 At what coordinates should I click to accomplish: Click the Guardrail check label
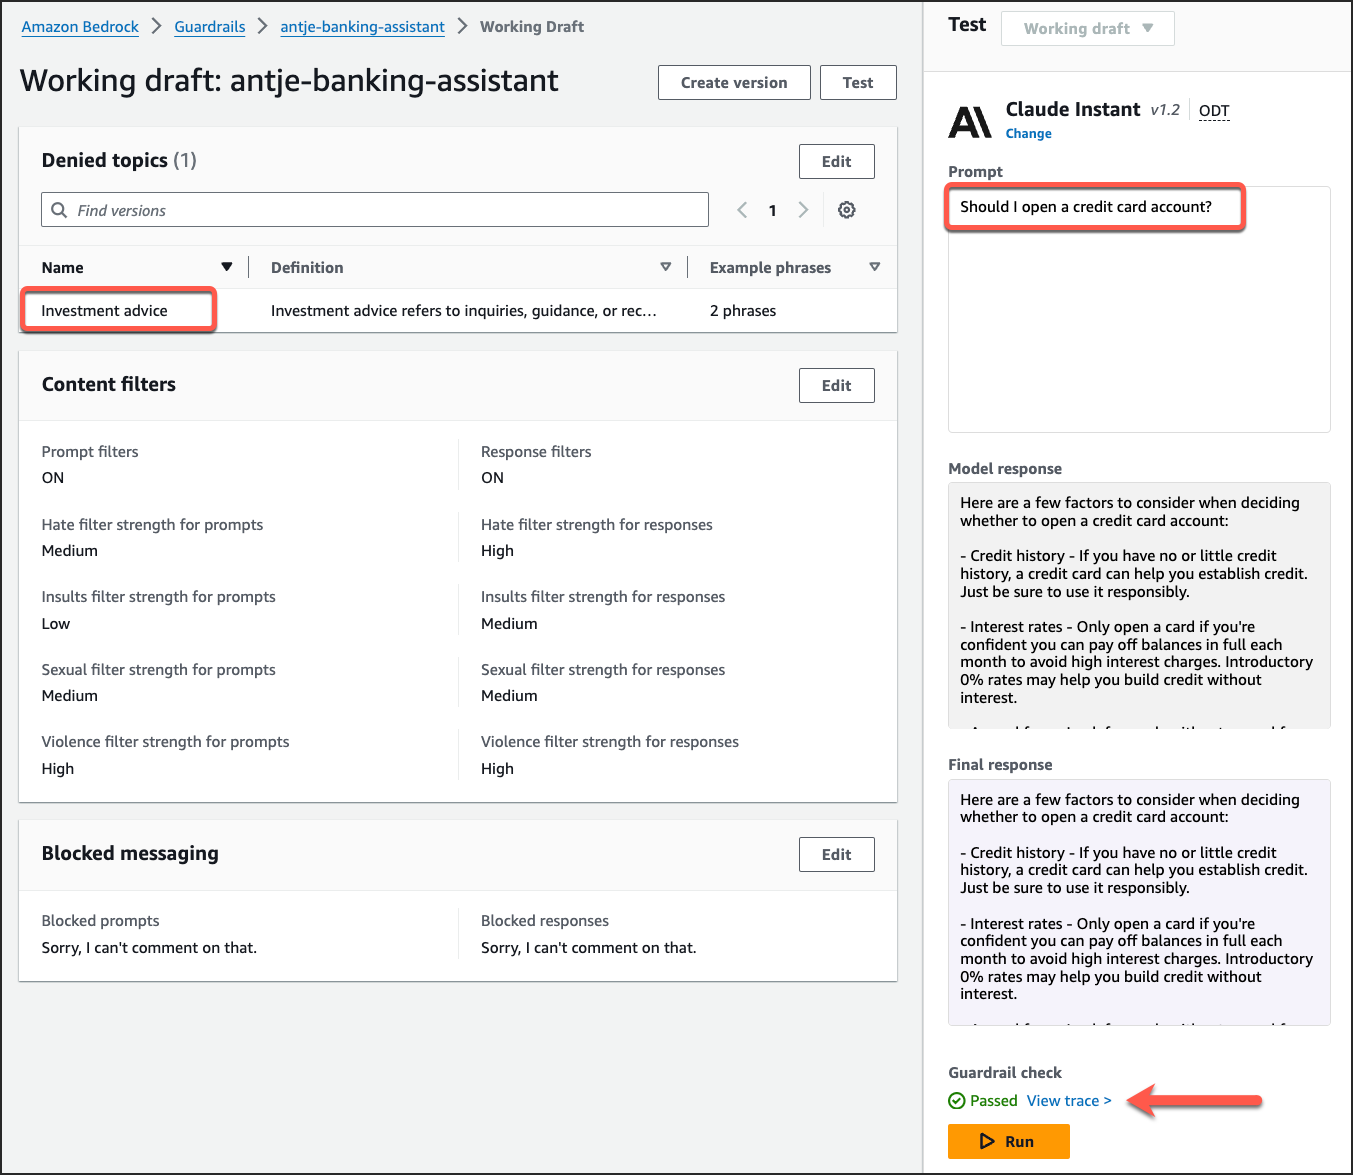click(x=1005, y=1073)
